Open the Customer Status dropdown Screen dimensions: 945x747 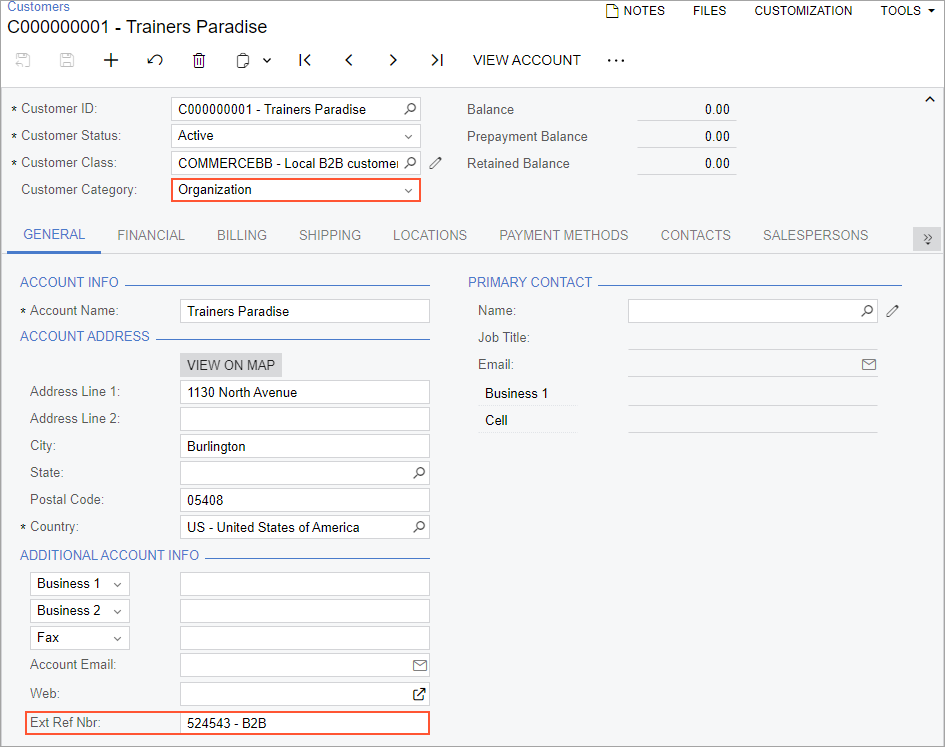[408, 136]
